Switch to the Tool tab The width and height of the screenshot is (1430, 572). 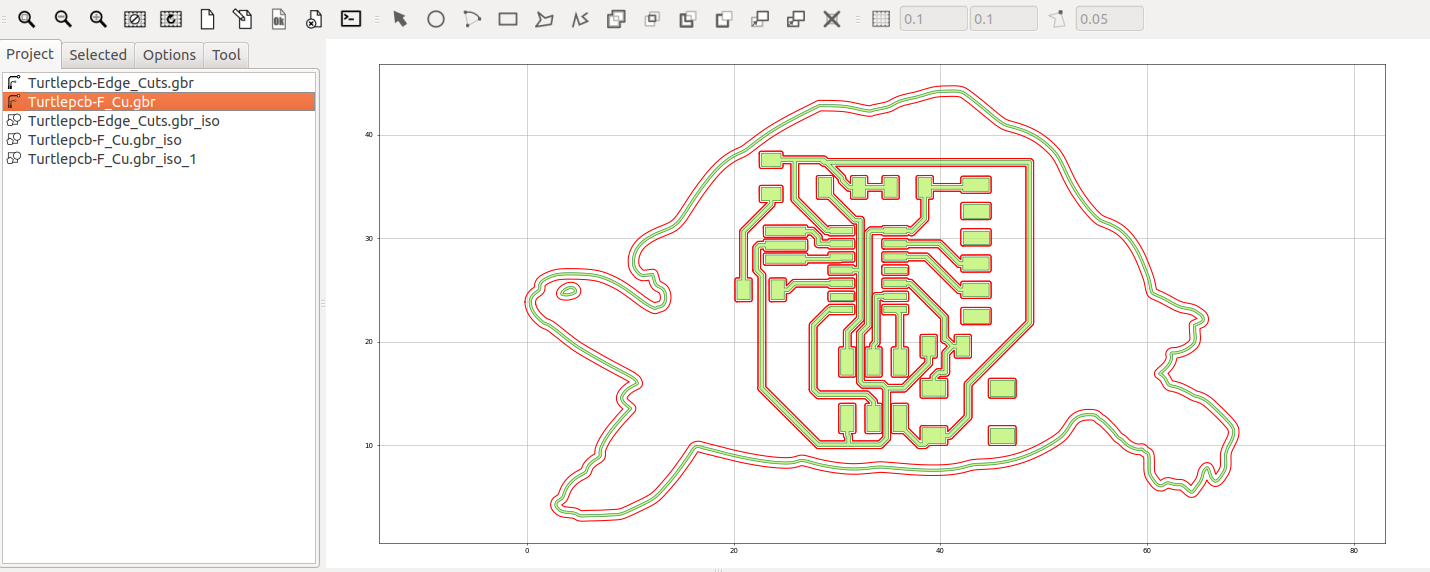click(226, 55)
